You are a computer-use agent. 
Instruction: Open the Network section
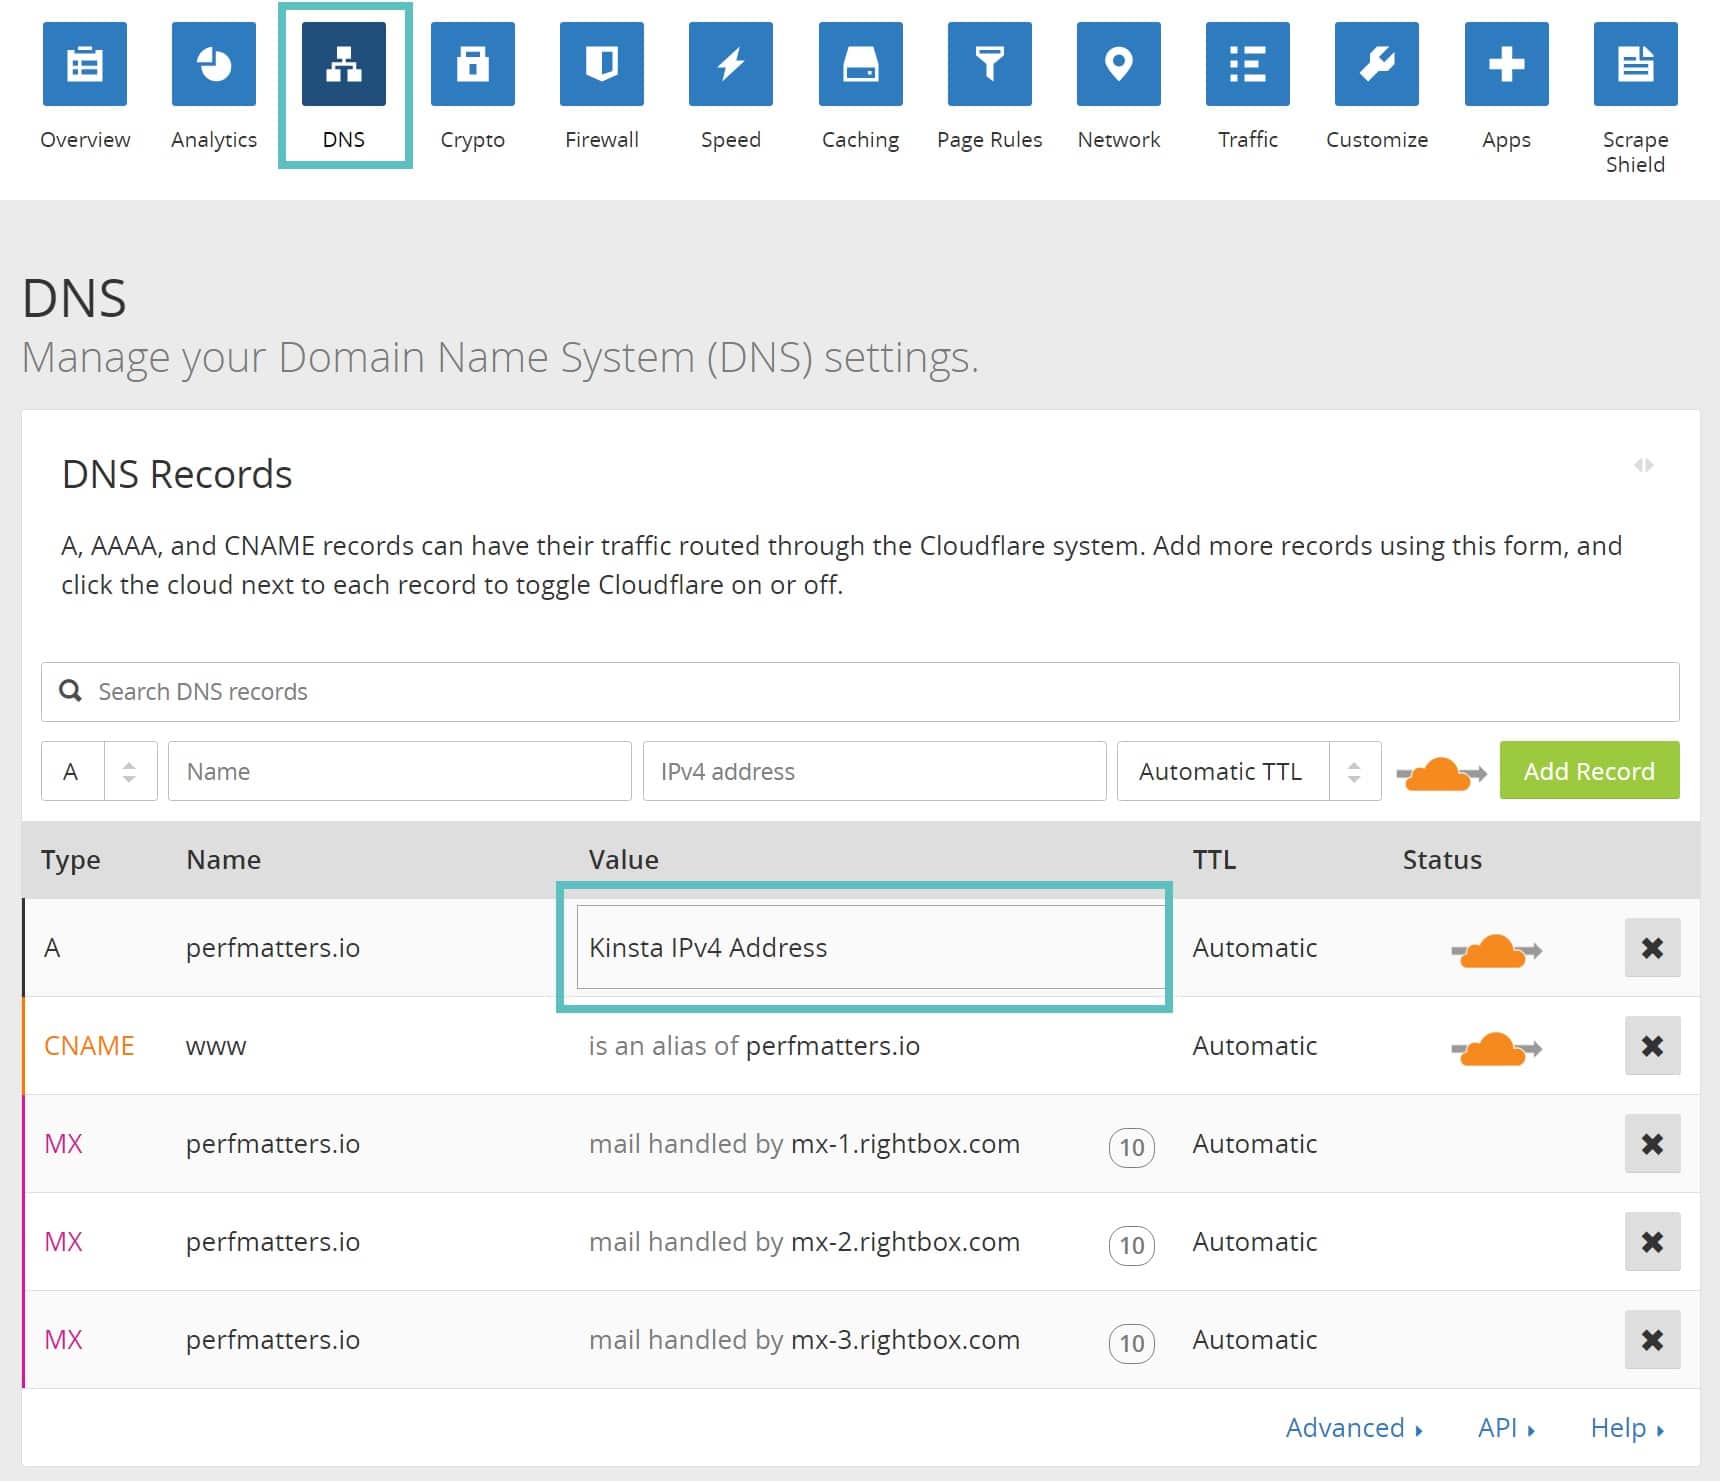(x=1118, y=66)
